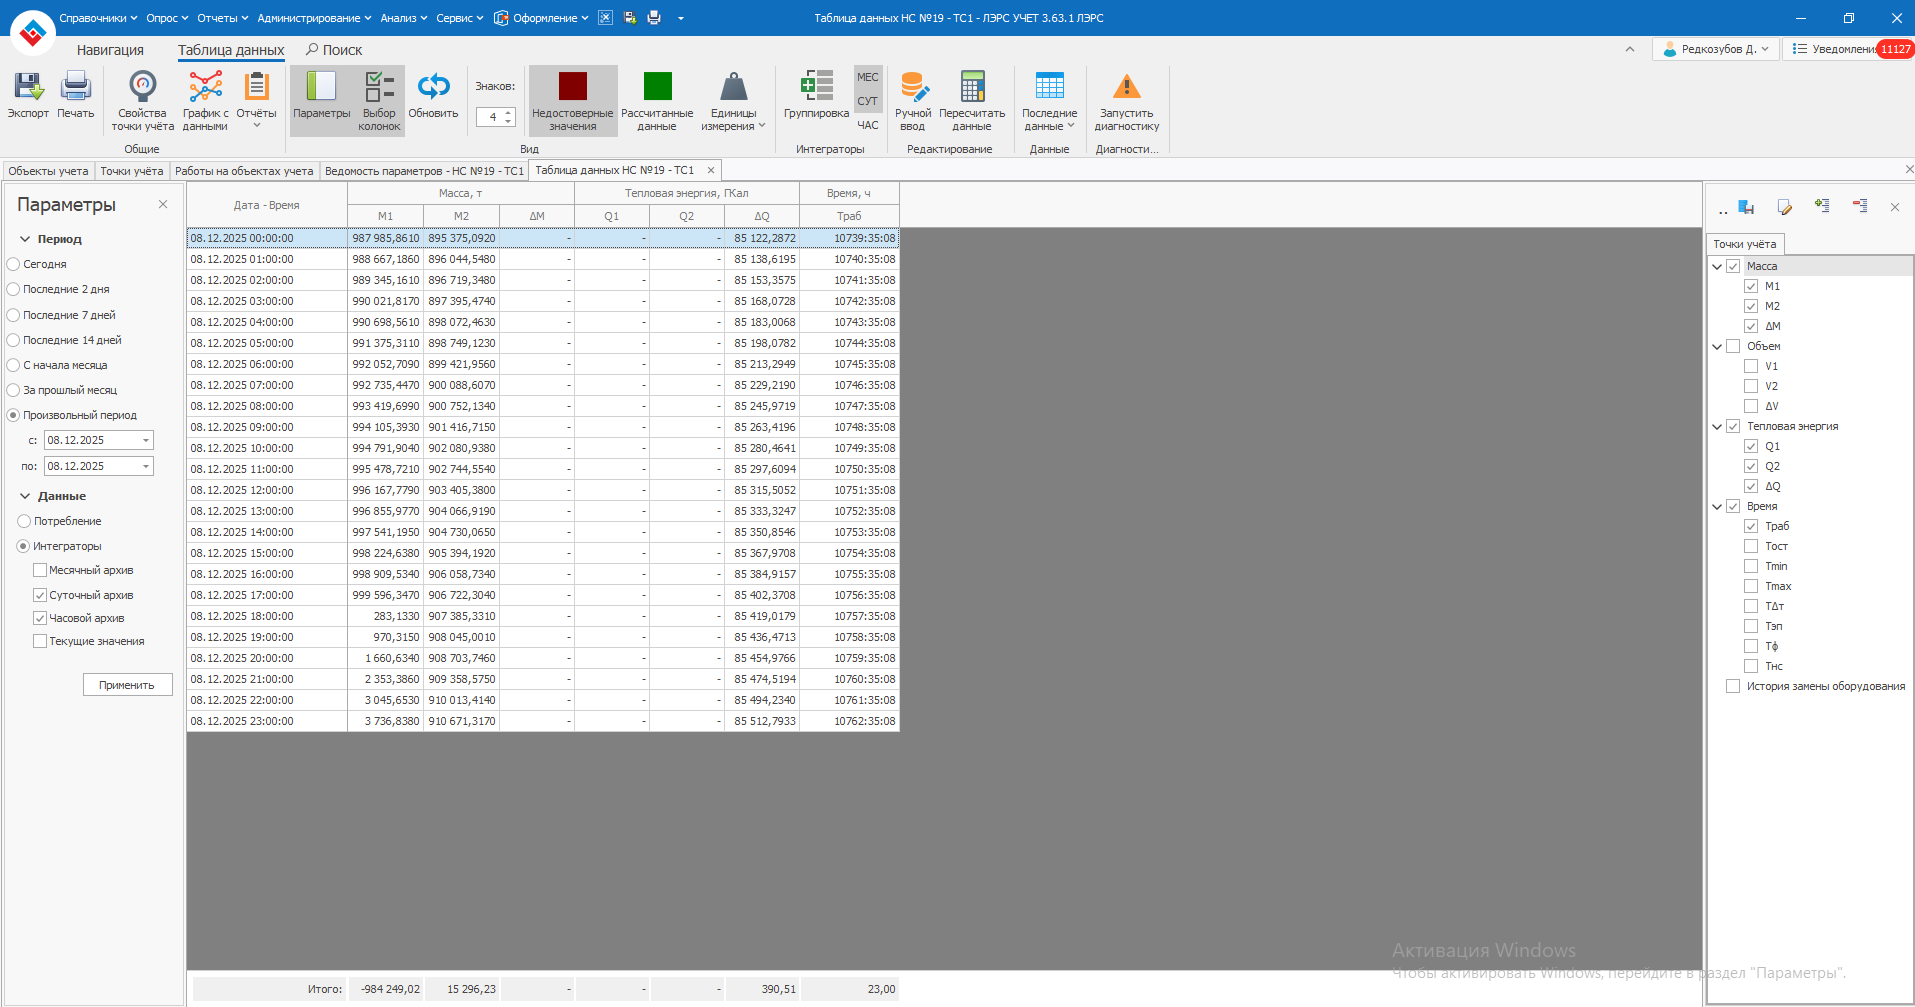Viewport: 1915px width, 1007px height.
Task: Switch to the Объекты учета tab
Action: (48, 171)
